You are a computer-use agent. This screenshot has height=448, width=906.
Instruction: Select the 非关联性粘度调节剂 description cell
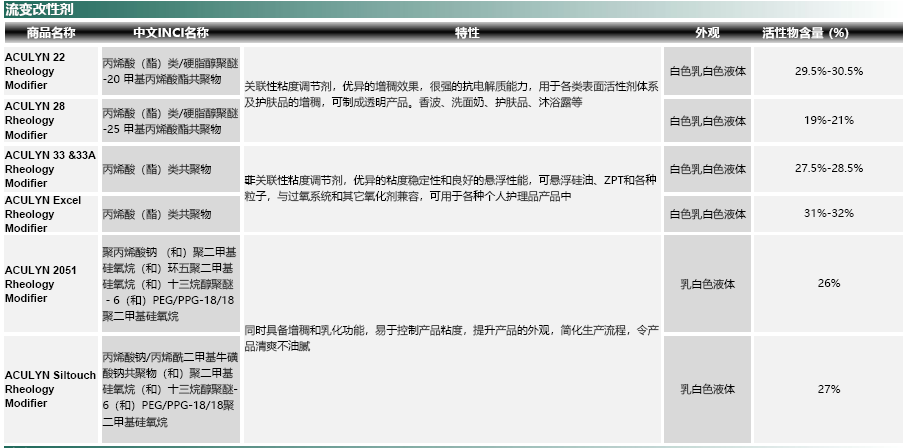pyautogui.click(x=452, y=189)
